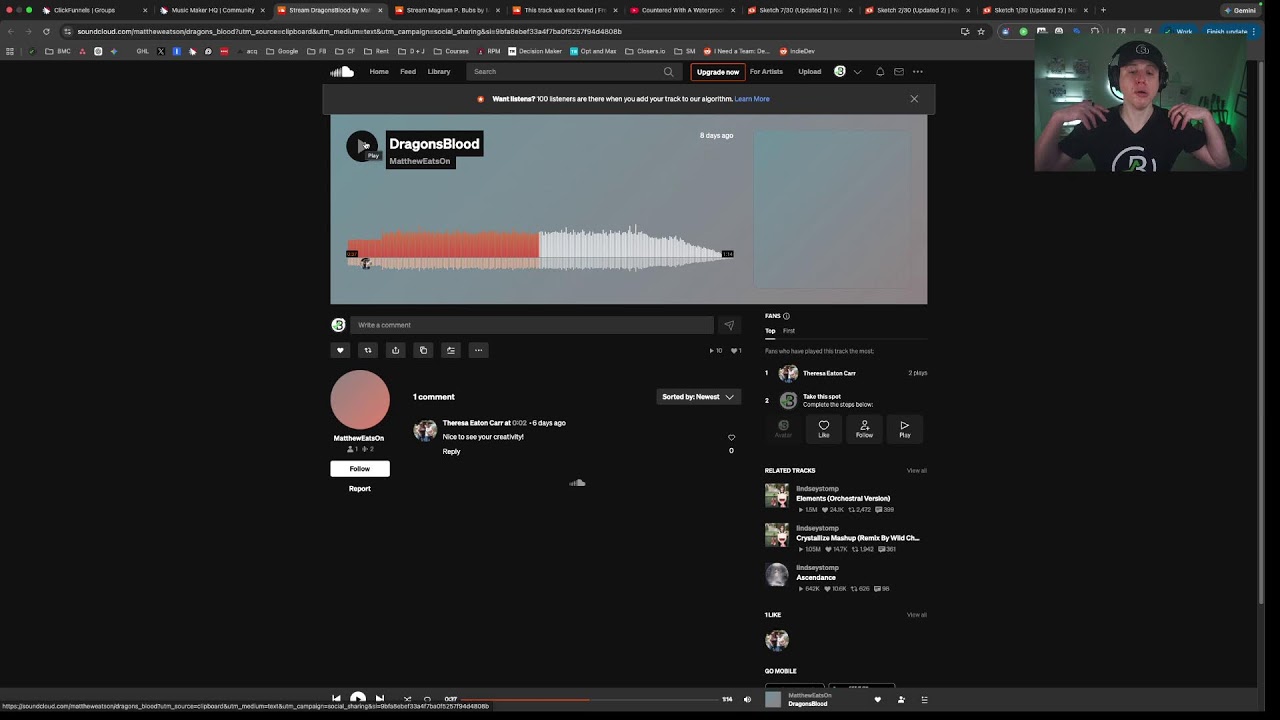Skip to next track in player bar

(x=380, y=699)
